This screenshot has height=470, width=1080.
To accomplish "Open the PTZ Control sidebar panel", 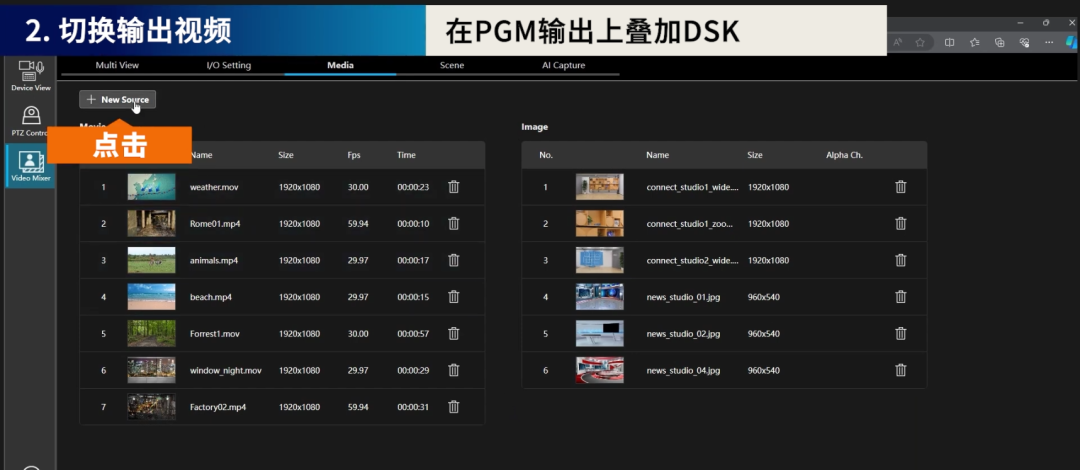I will 30,121.
